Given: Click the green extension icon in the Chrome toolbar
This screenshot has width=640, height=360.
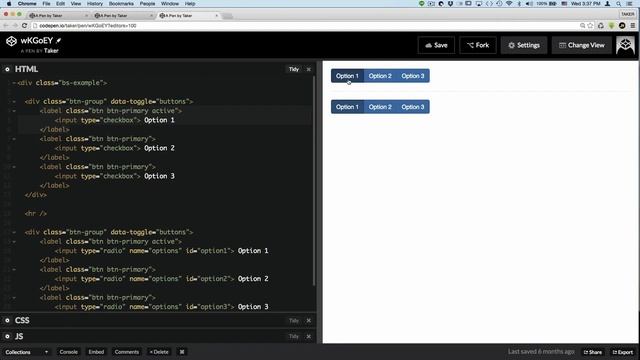Looking at the screenshot, I should point(611,26).
